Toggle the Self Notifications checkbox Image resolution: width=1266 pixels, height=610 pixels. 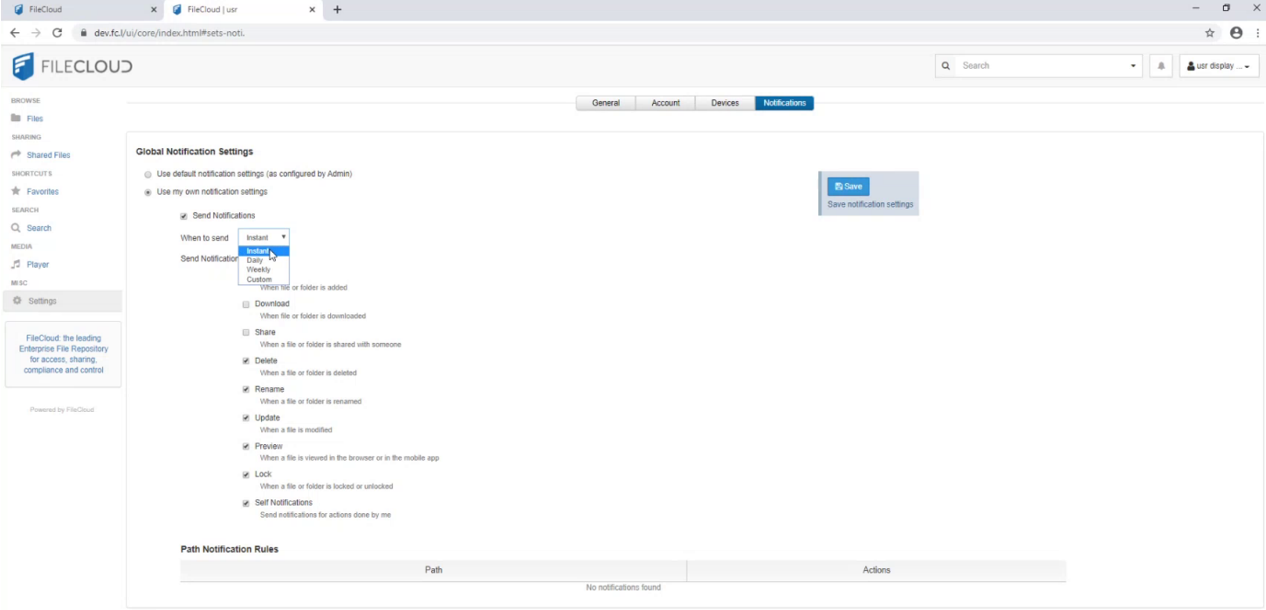coord(246,503)
